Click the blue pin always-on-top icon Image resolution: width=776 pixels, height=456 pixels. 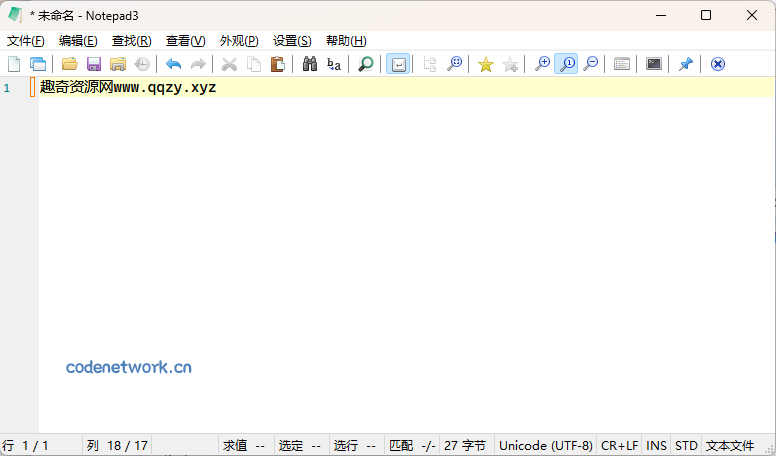[x=685, y=64]
